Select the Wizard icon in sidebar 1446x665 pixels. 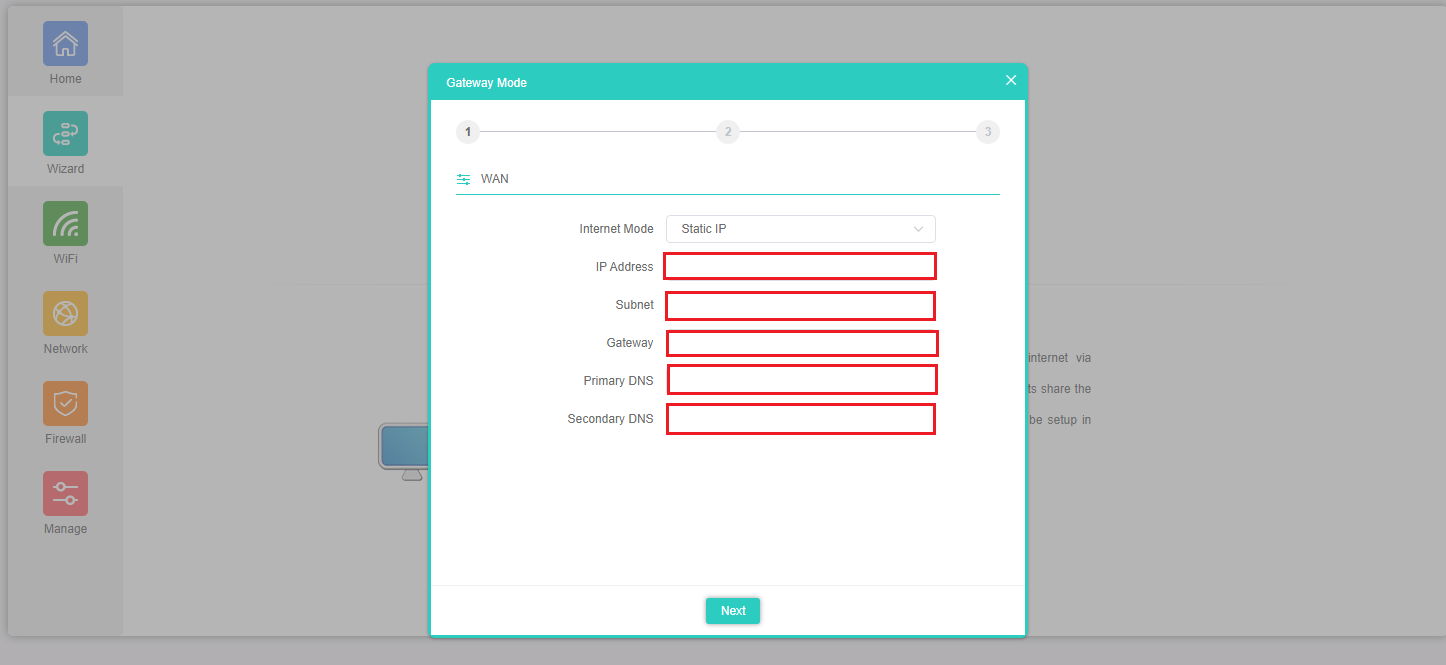(x=65, y=134)
